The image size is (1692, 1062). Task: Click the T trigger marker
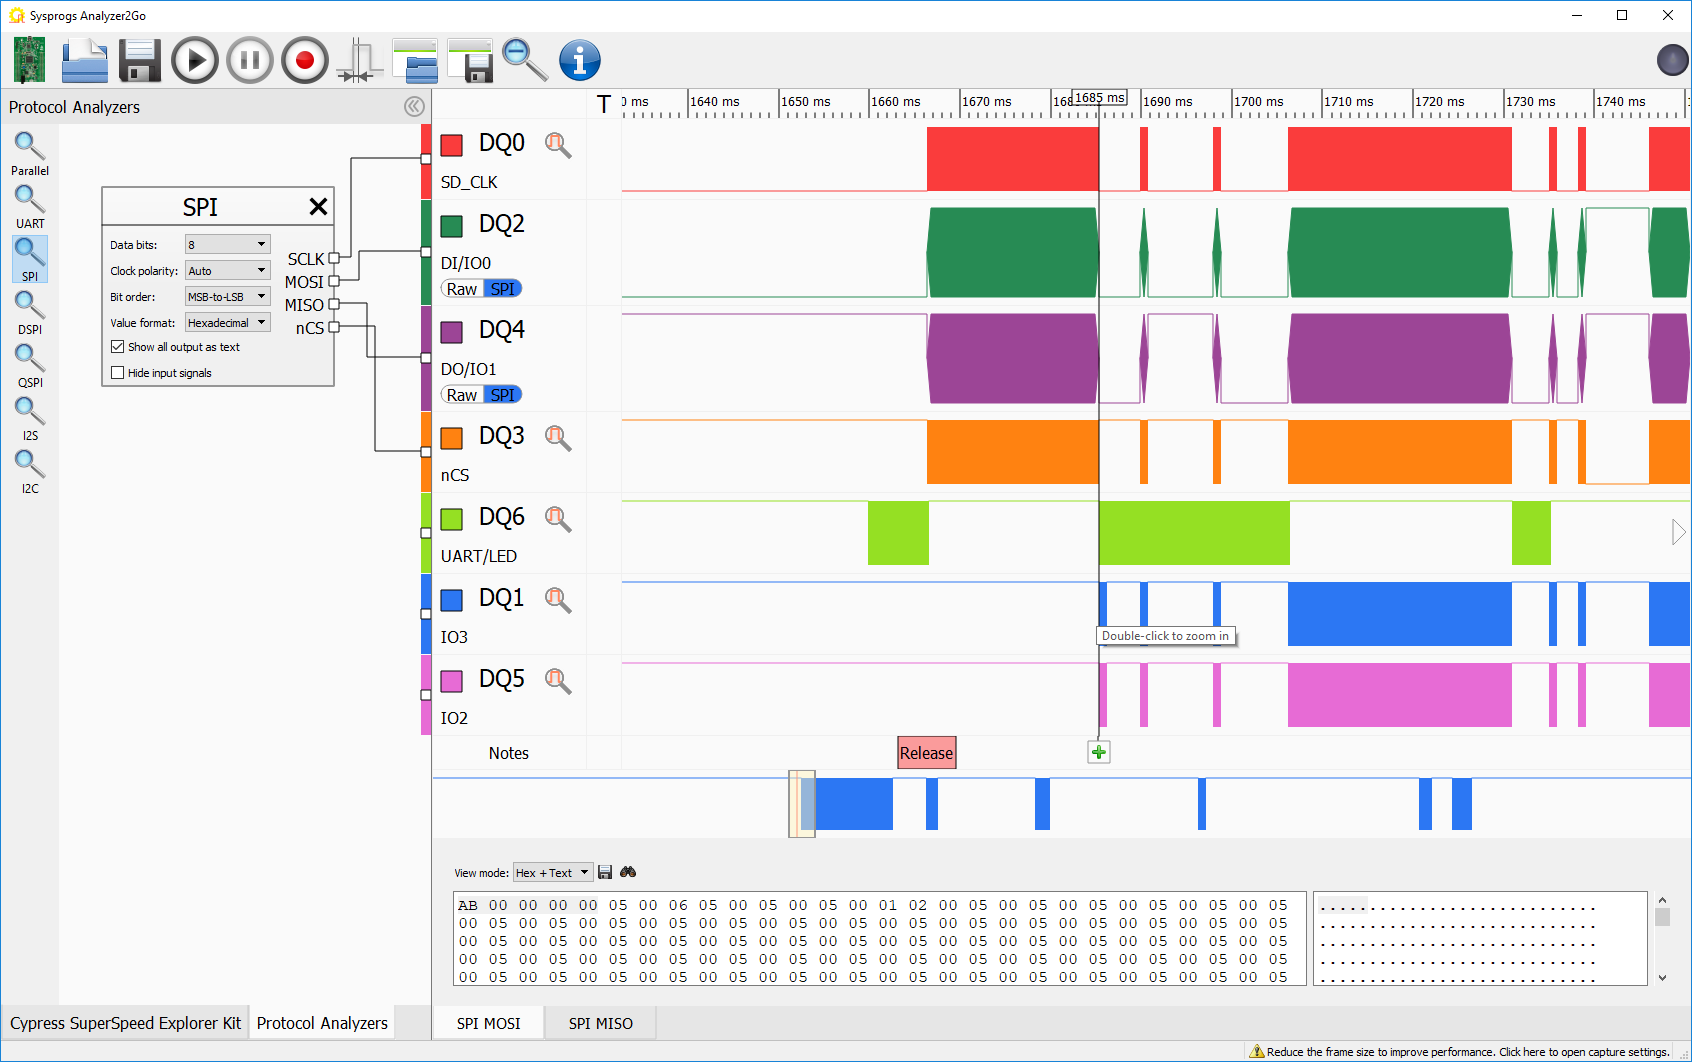click(x=603, y=104)
